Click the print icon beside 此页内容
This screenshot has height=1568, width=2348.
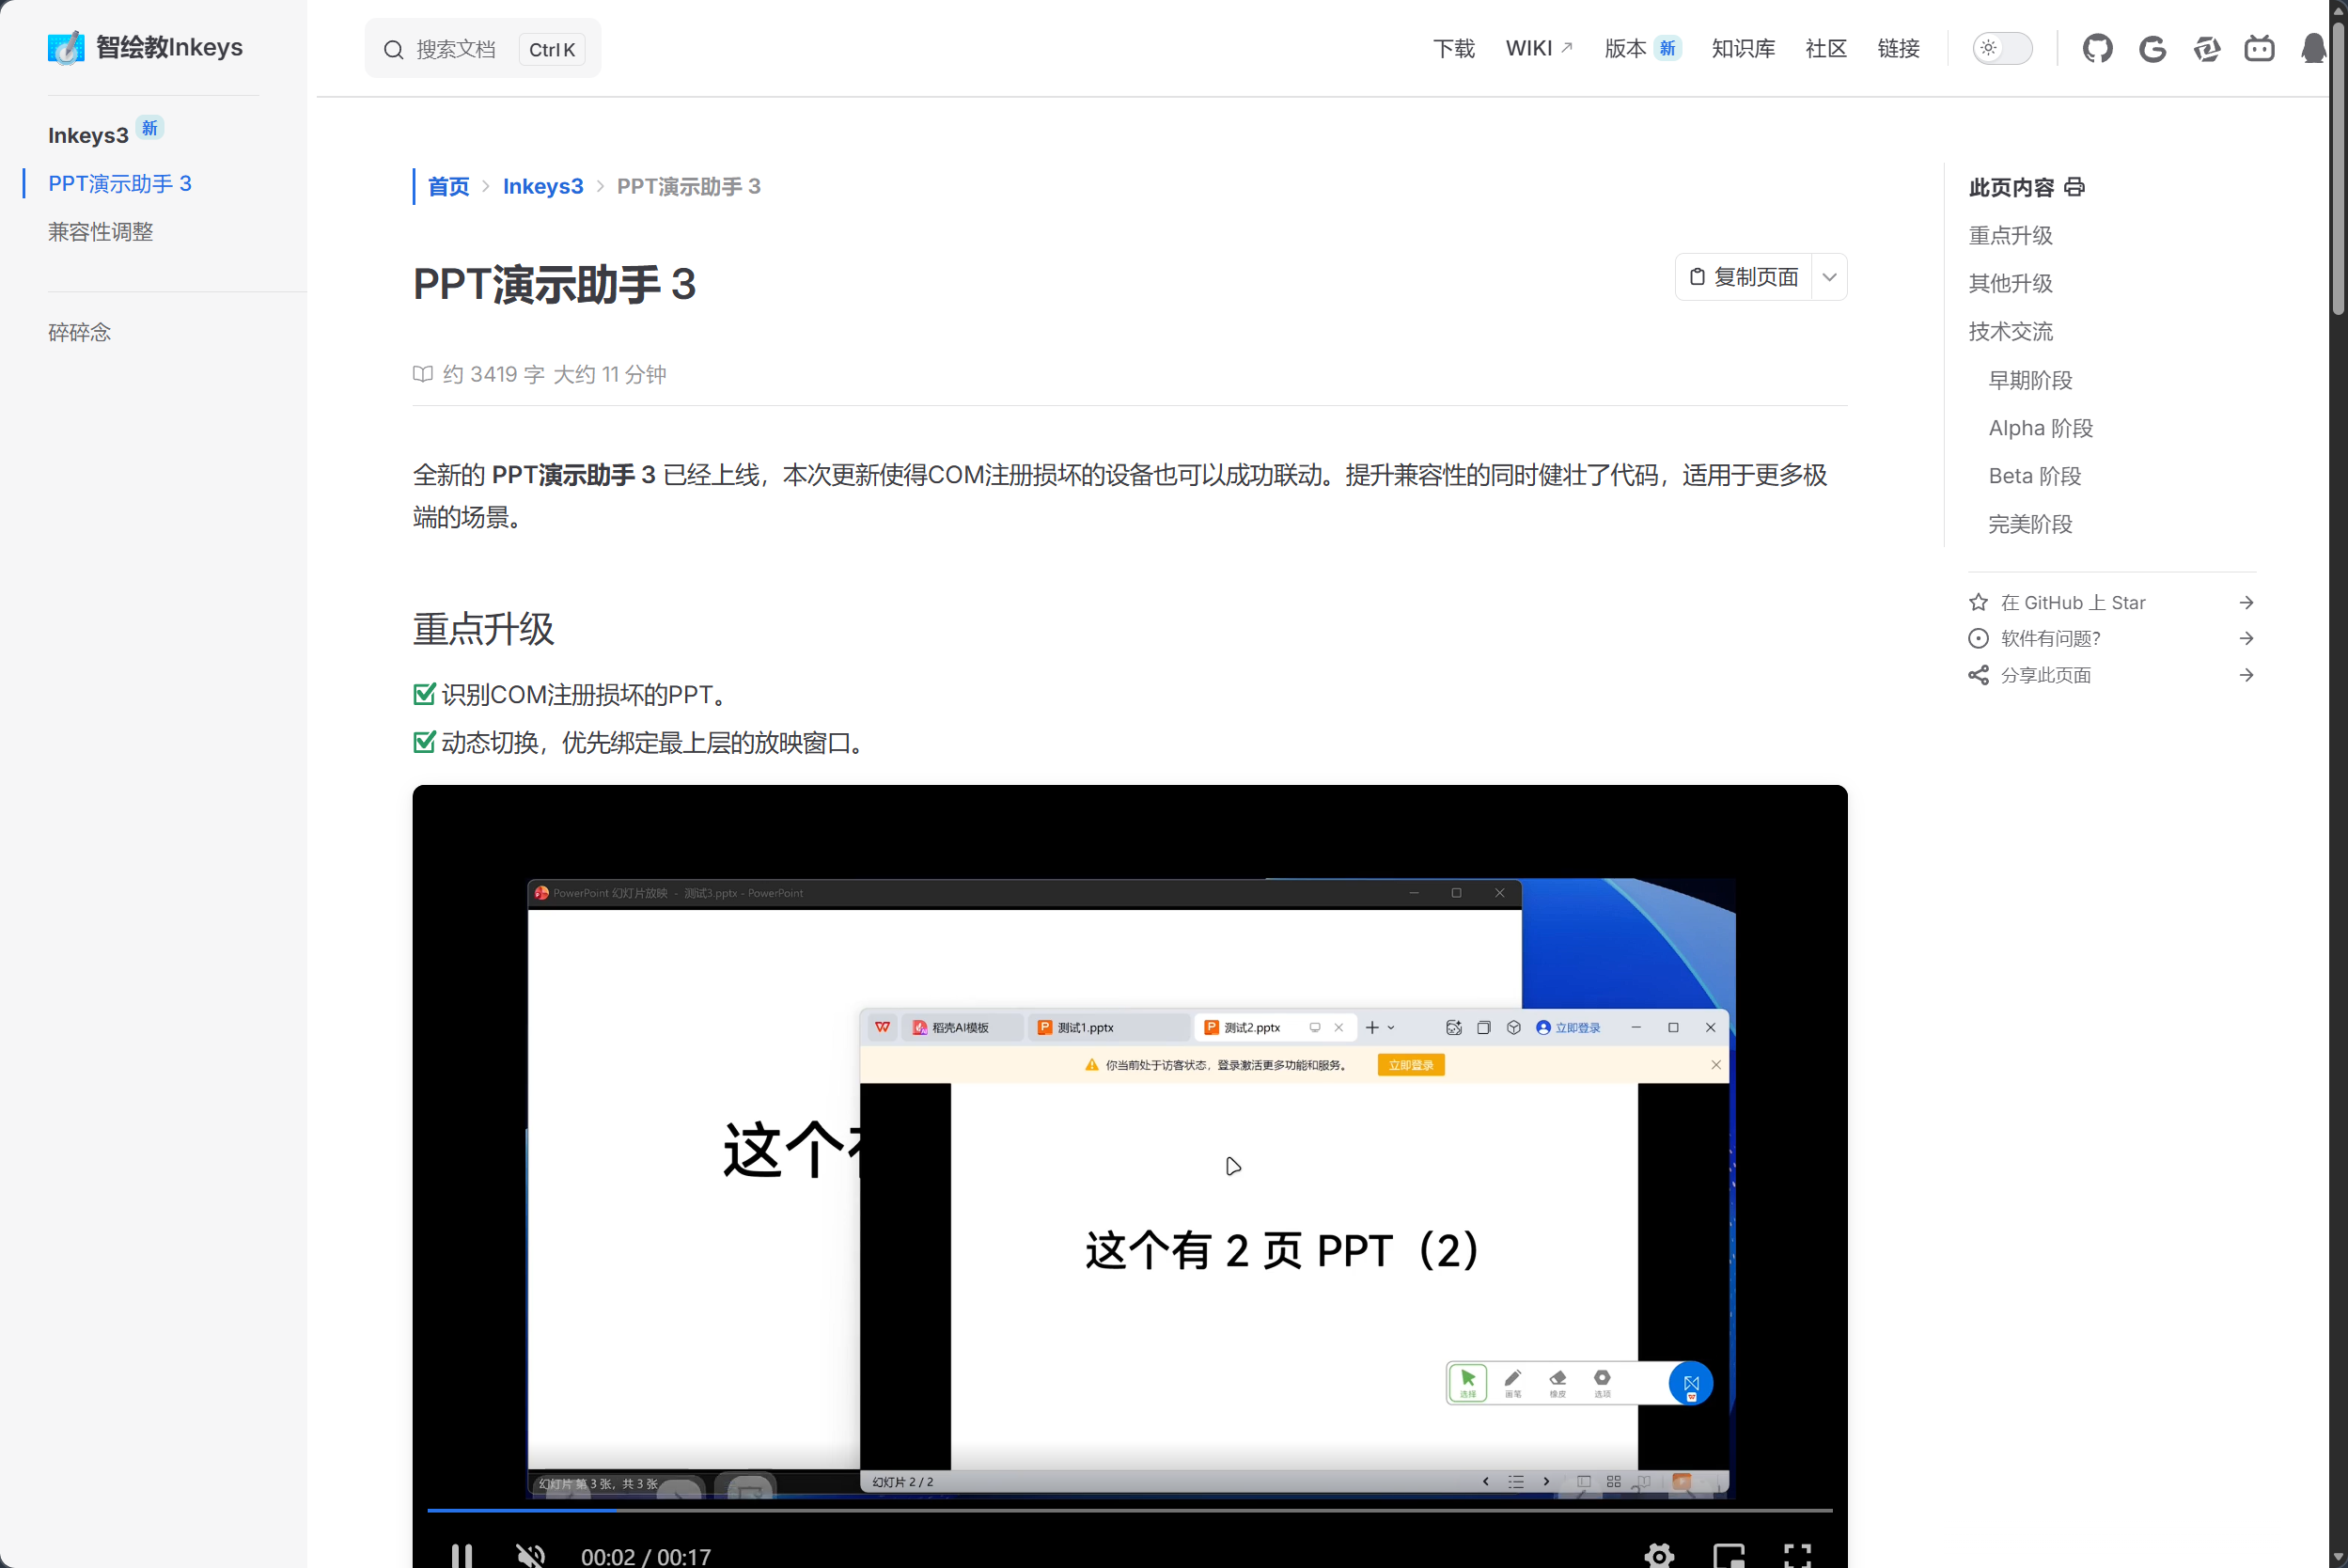2075,187
